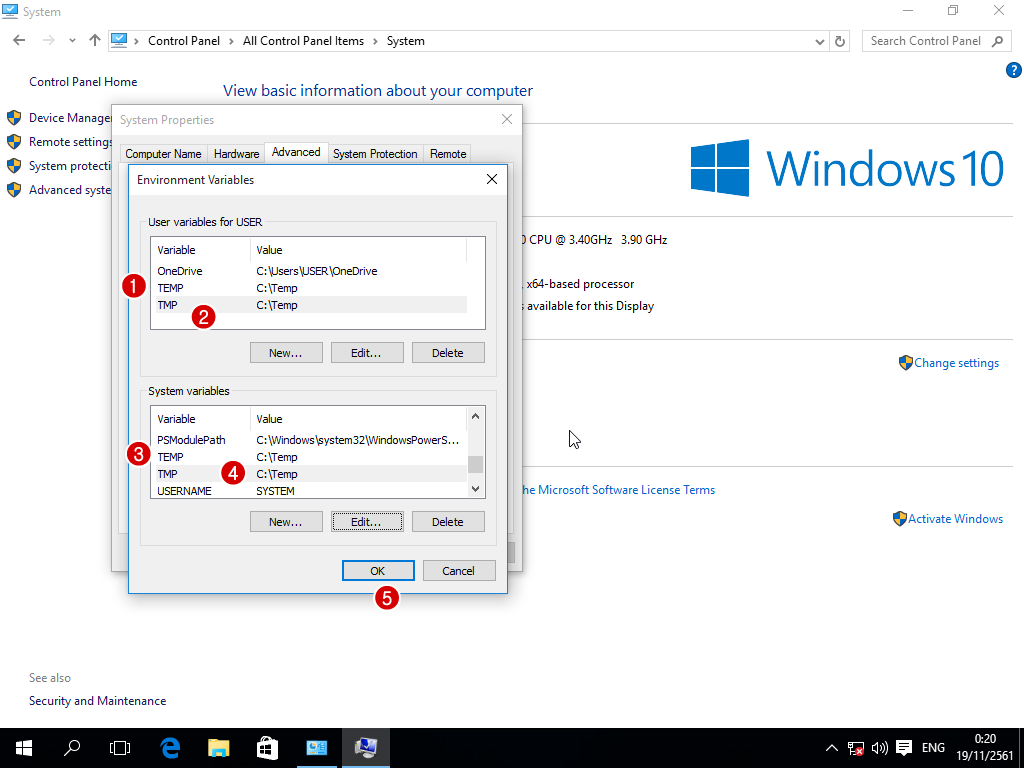The height and width of the screenshot is (768, 1024).
Task: Open Control Panel help question icon
Action: tap(1013, 70)
